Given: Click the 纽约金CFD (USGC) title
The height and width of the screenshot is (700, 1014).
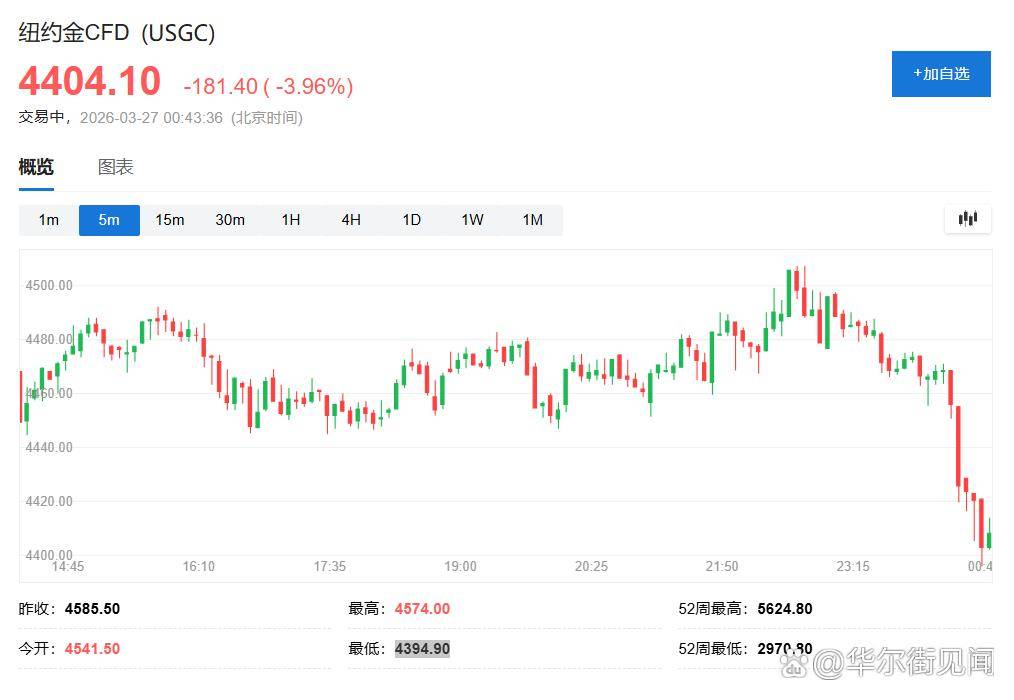Looking at the screenshot, I should [x=117, y=33].
